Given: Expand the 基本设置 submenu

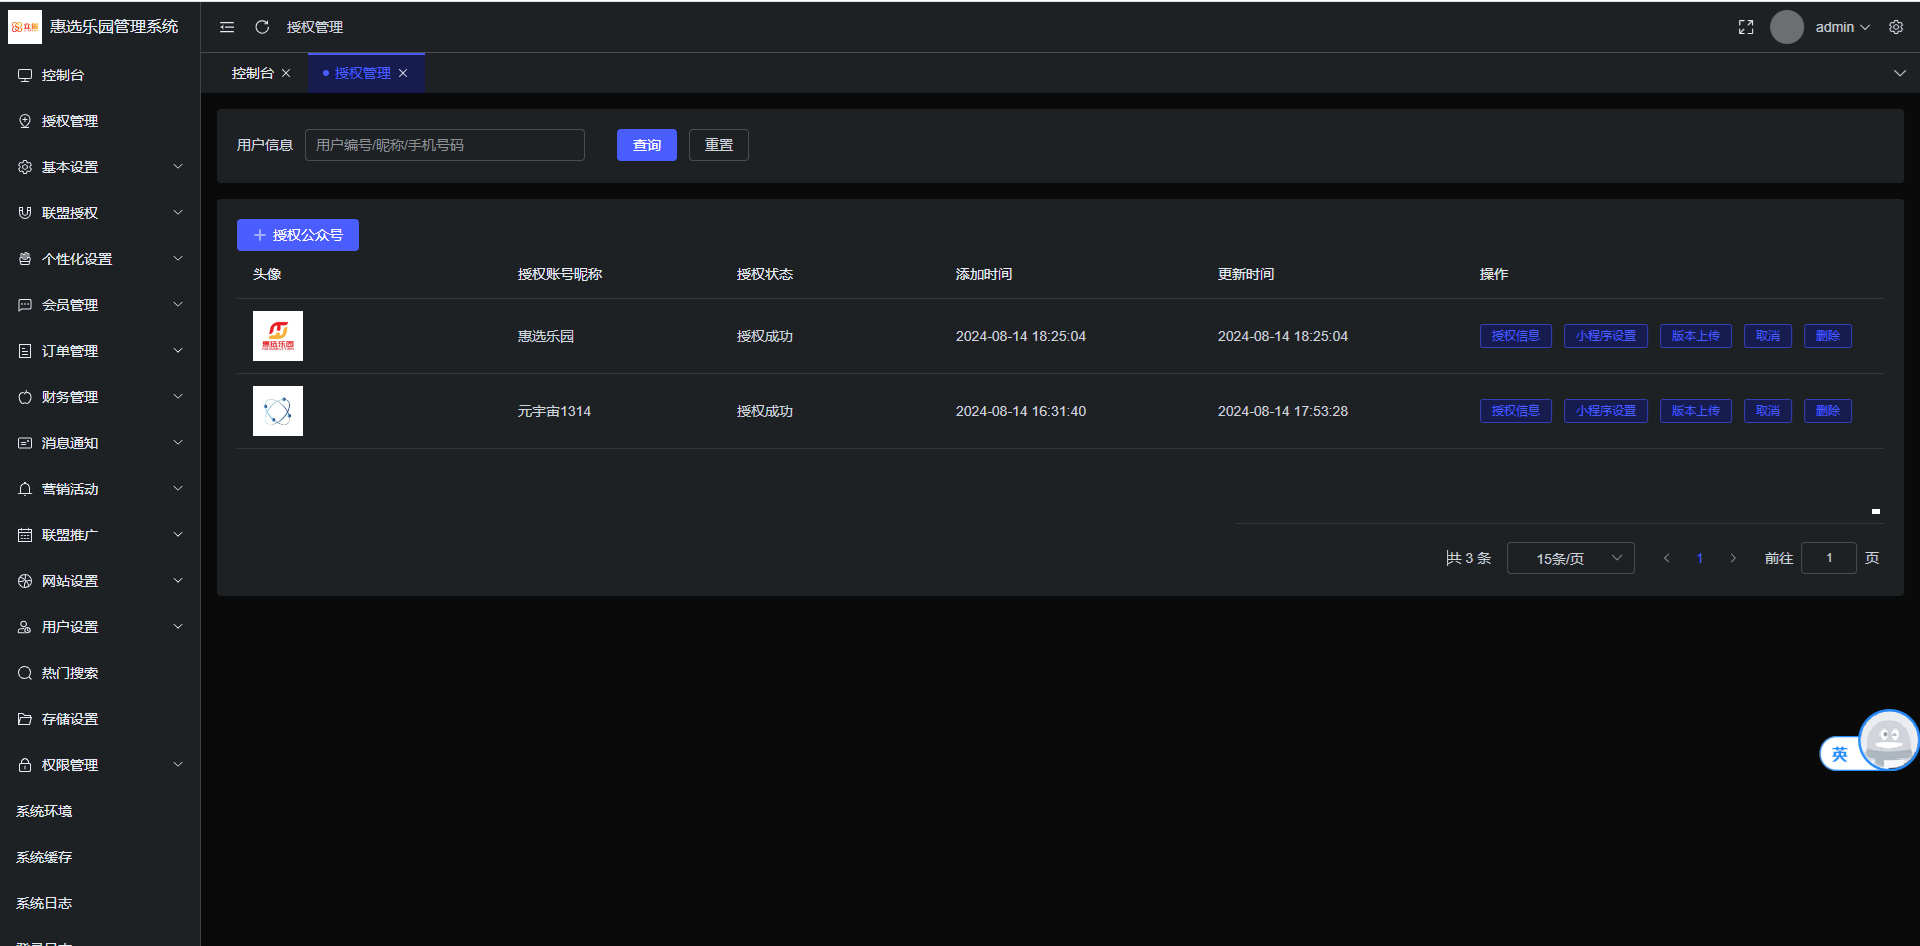Looking at the screenshot, I should point(100,167).
